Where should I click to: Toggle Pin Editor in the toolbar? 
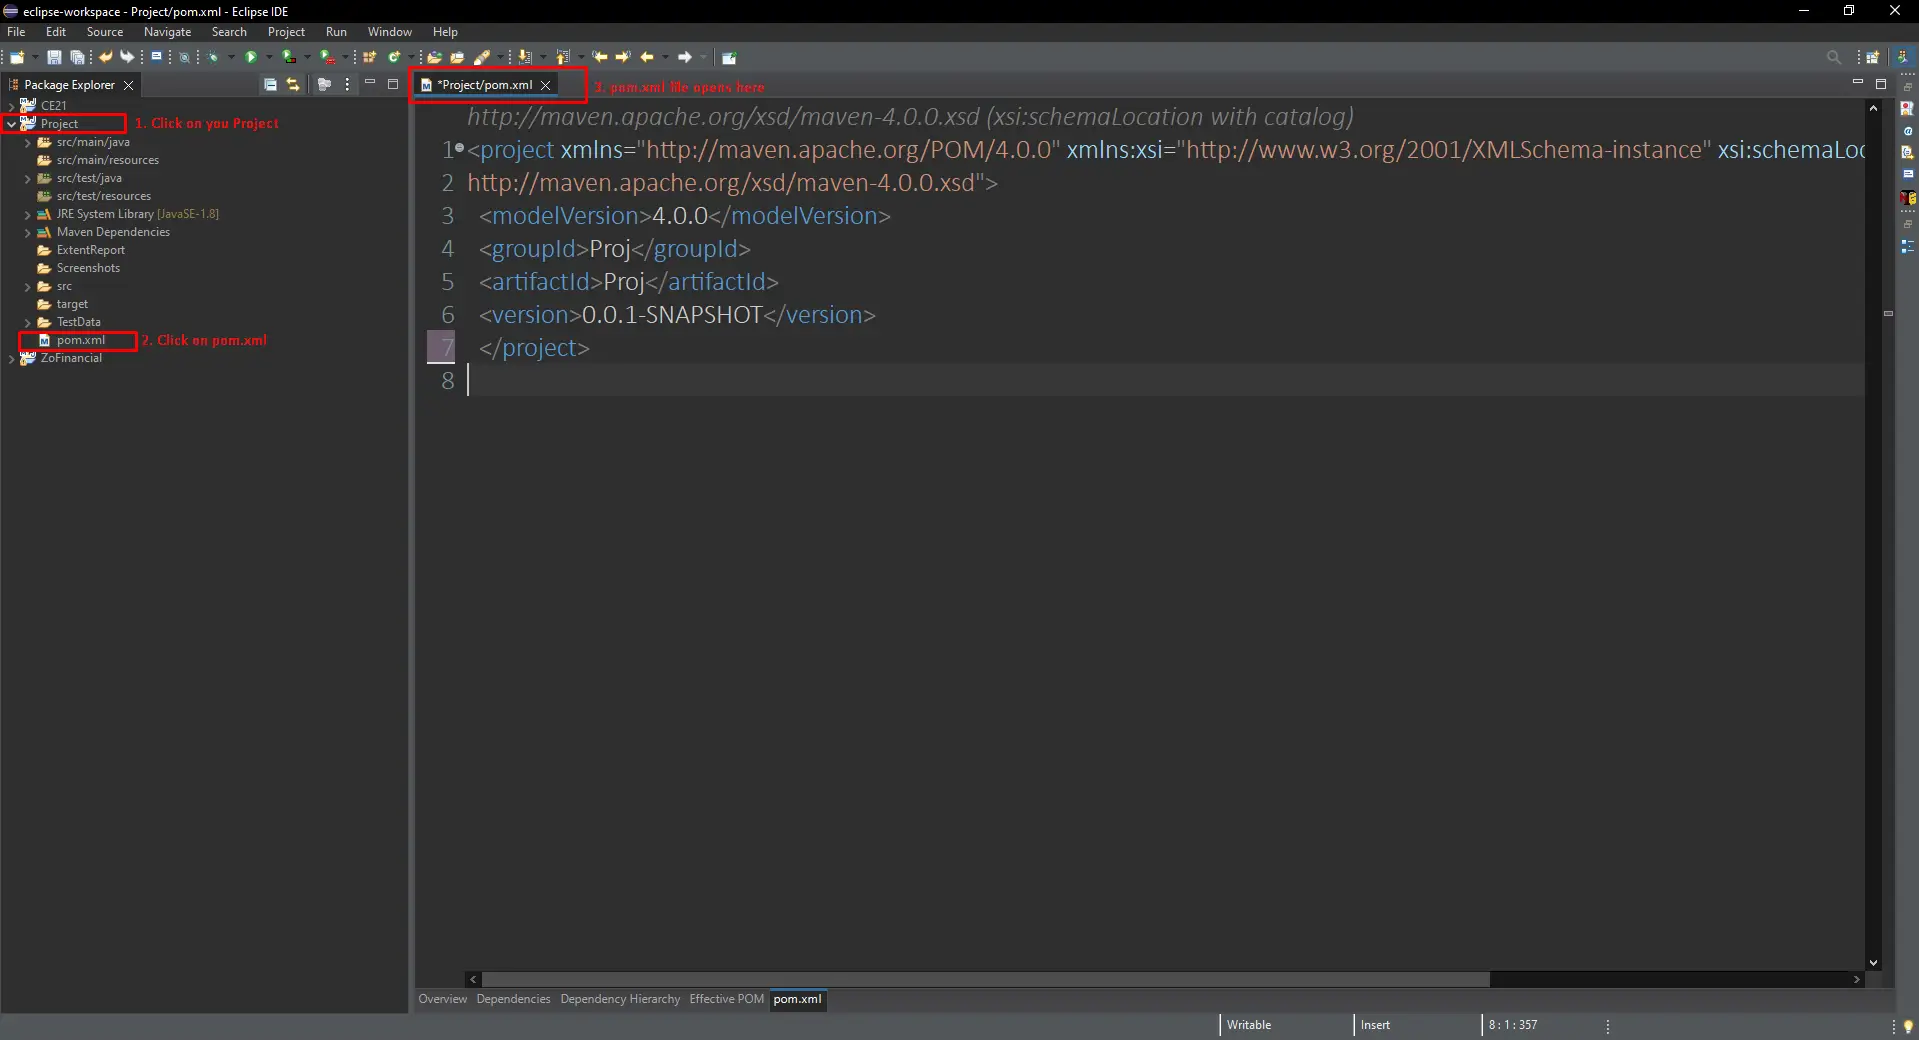pos(730,57)
